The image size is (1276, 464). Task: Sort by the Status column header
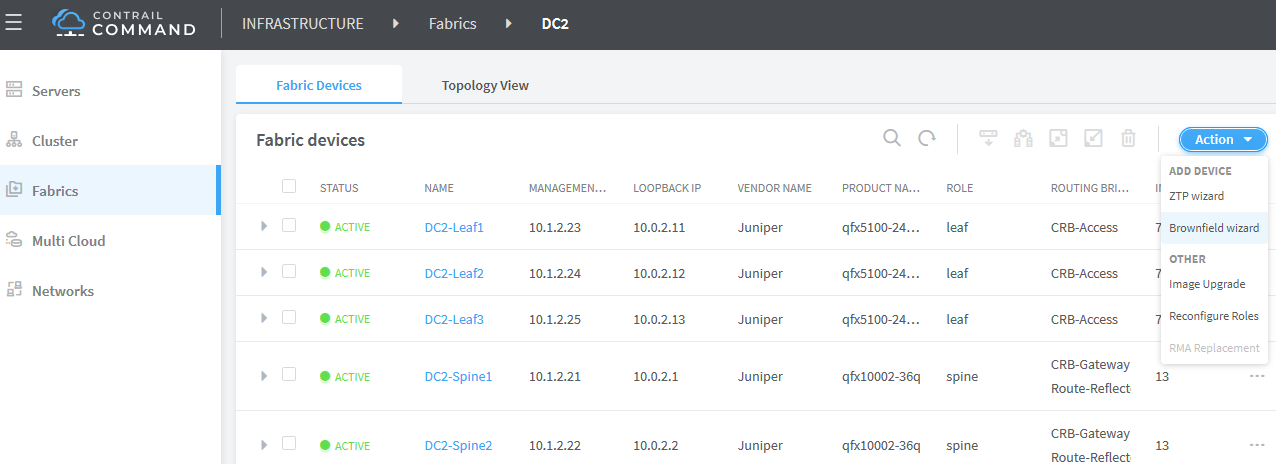(x=339, y=188)
